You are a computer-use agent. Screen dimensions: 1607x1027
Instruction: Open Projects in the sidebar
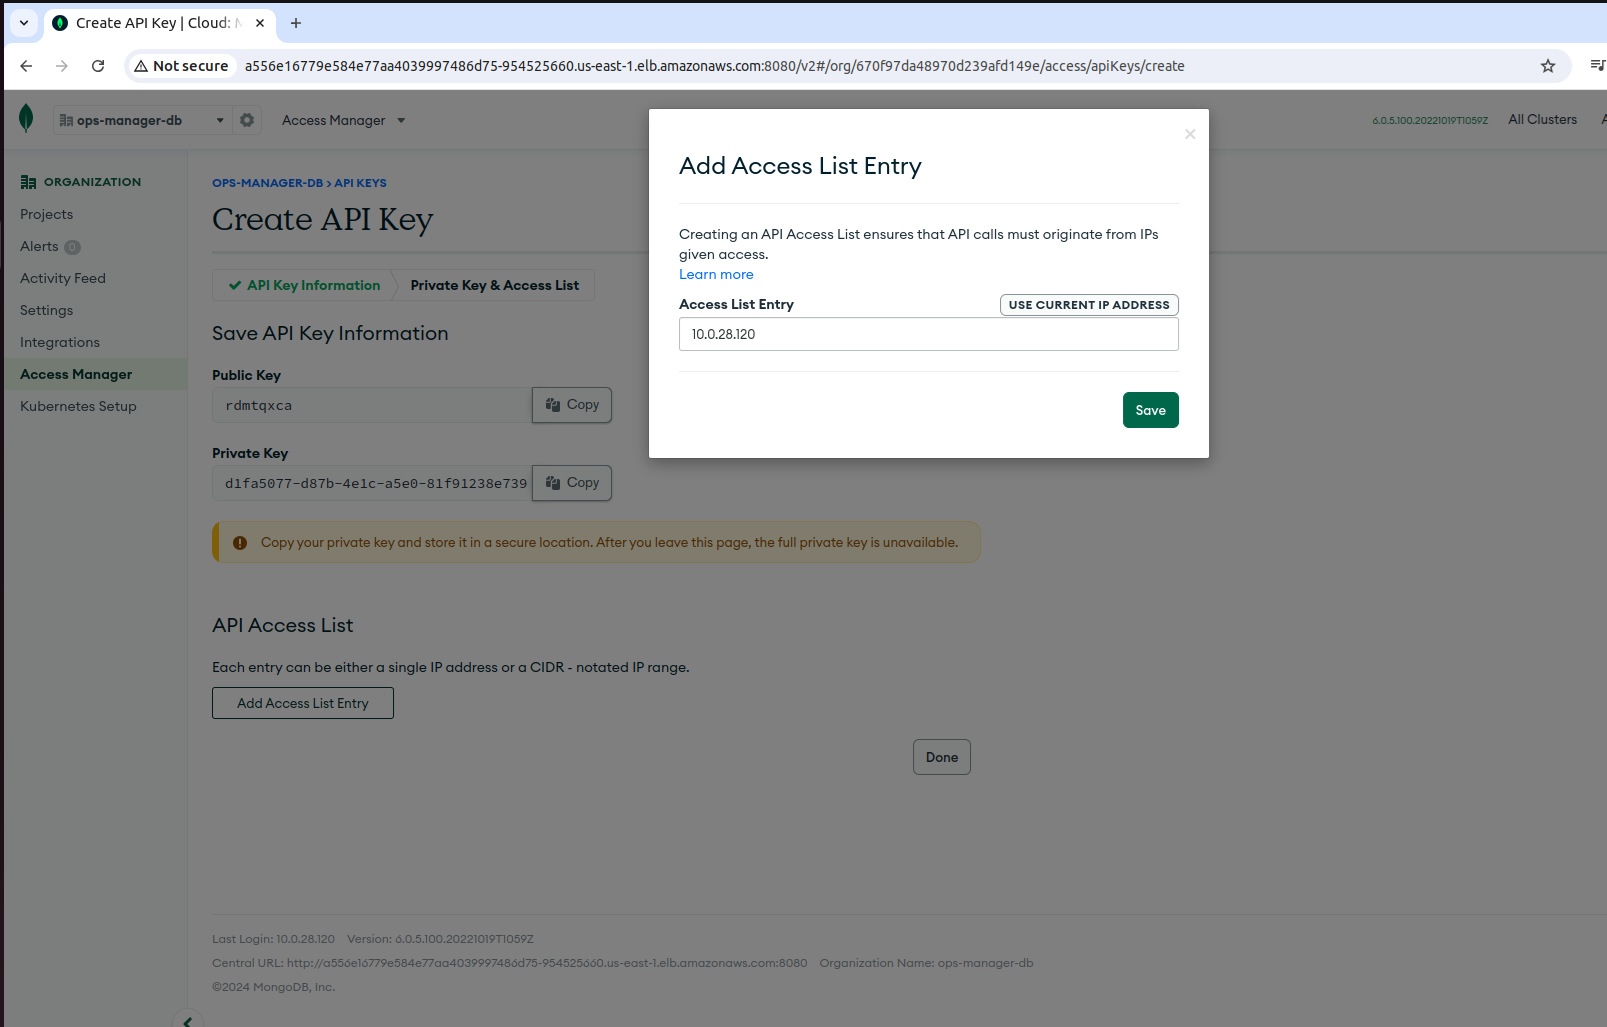pos(46,214)
